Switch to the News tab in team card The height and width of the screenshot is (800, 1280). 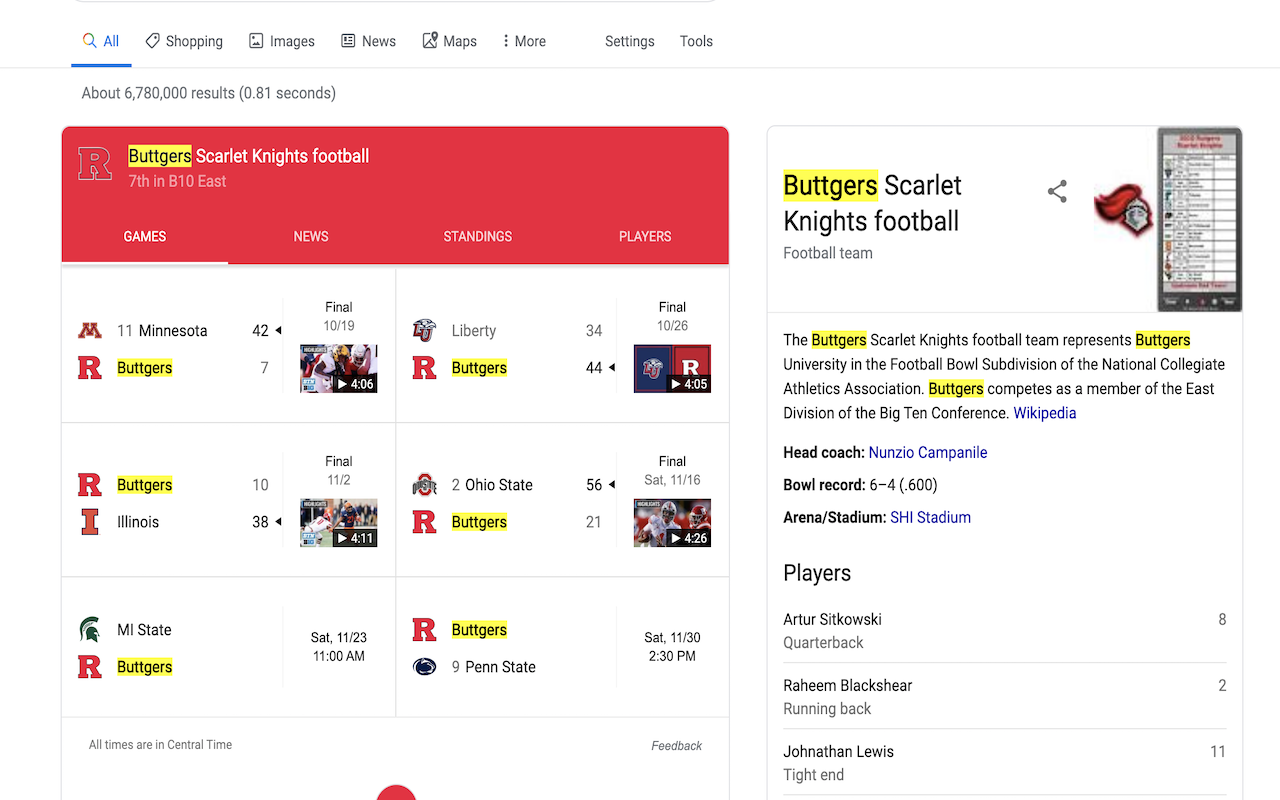(x=311, y=237)
